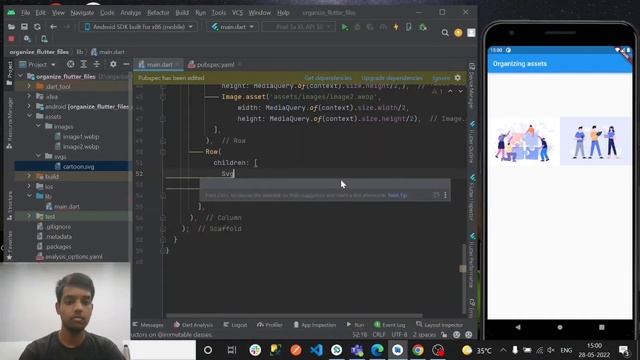The image size is (640, 360).
Task: Expand the .dart_tool folder
Action: [x=29, y=87]
